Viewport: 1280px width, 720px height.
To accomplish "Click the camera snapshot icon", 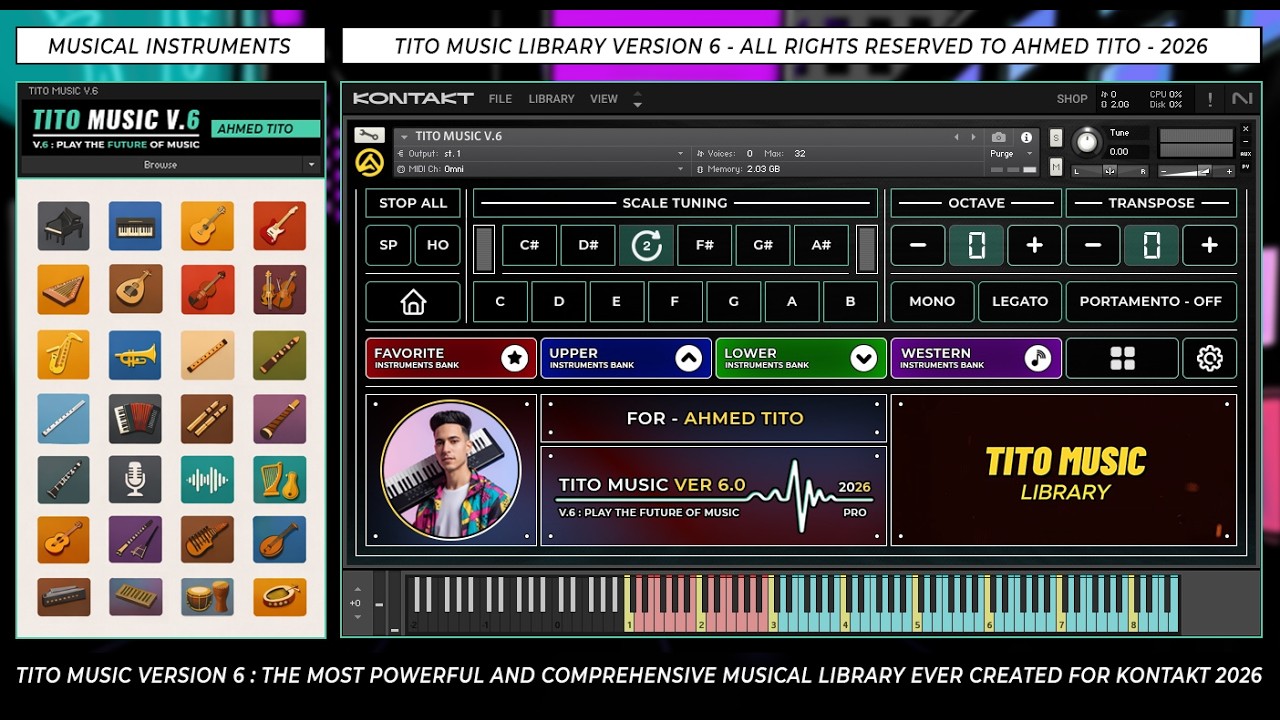I will pyautogui.click(x=998, y=137).
